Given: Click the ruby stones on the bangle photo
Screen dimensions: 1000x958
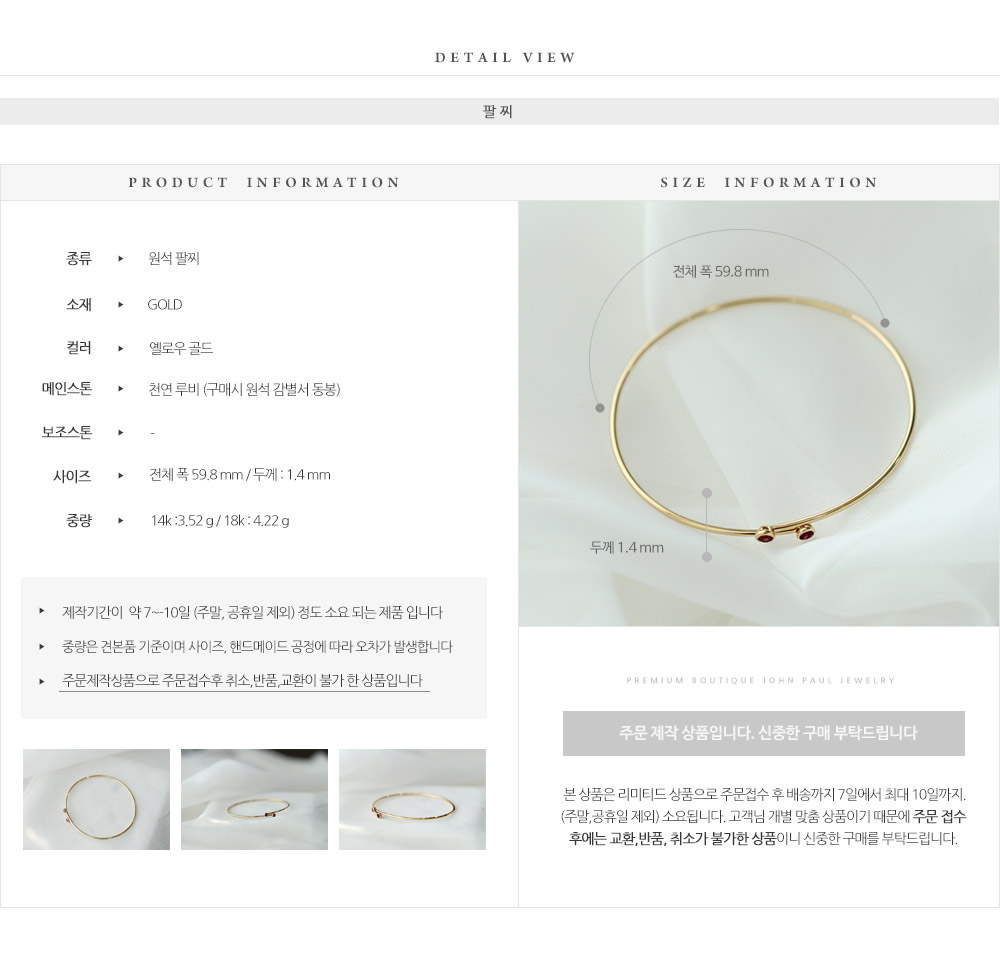Looking at the screenshot, I should (x=786, y=535).
